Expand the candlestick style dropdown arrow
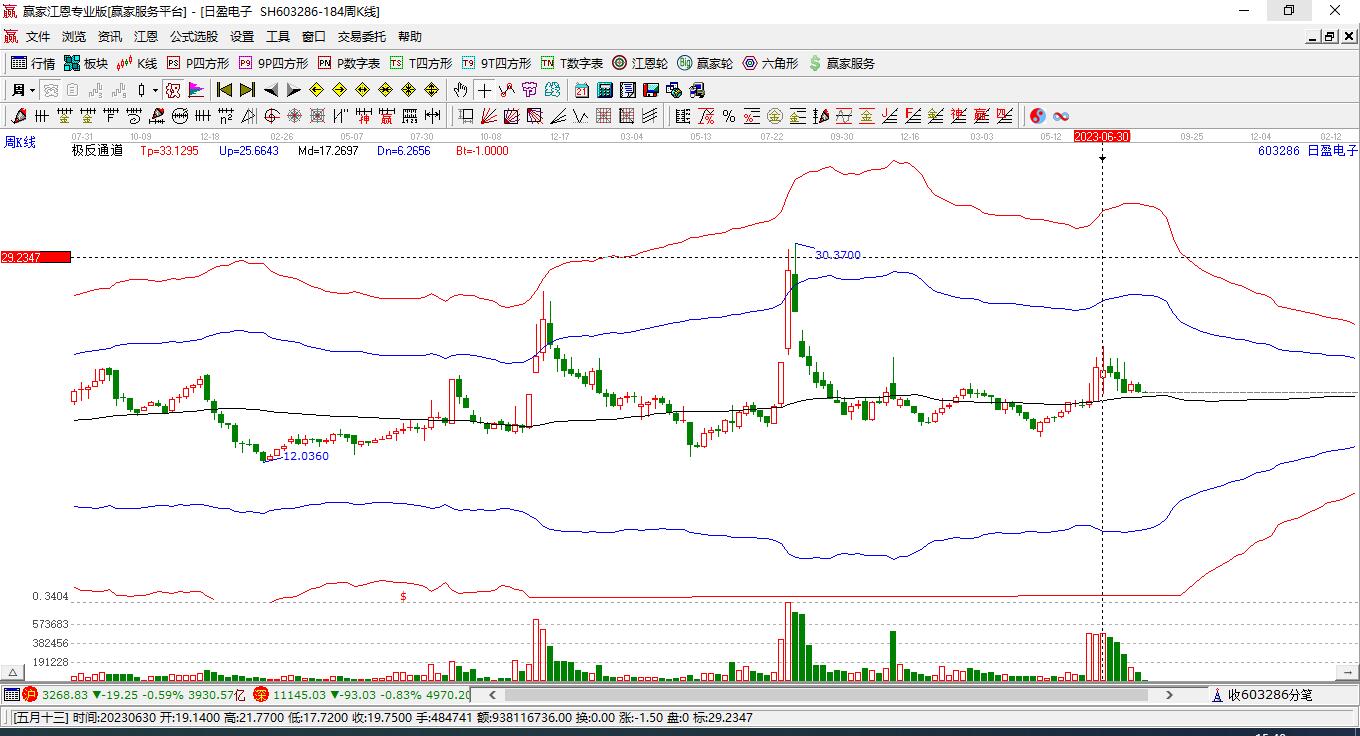 pyautogui.click(x=155, y=90)
